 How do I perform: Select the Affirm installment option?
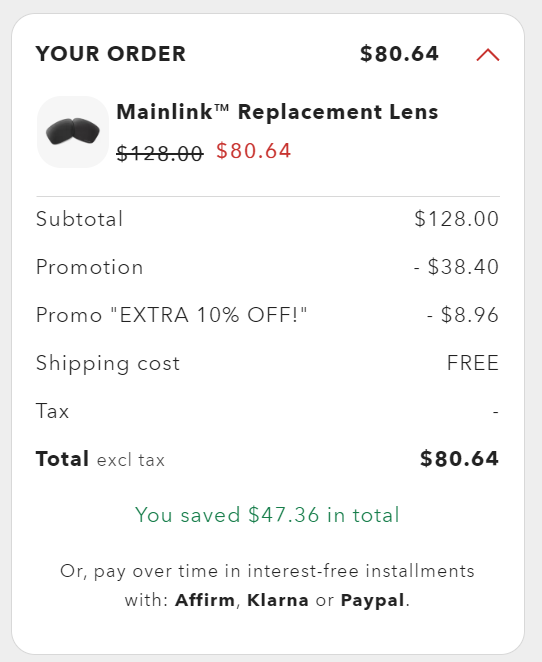click(205, 600)
